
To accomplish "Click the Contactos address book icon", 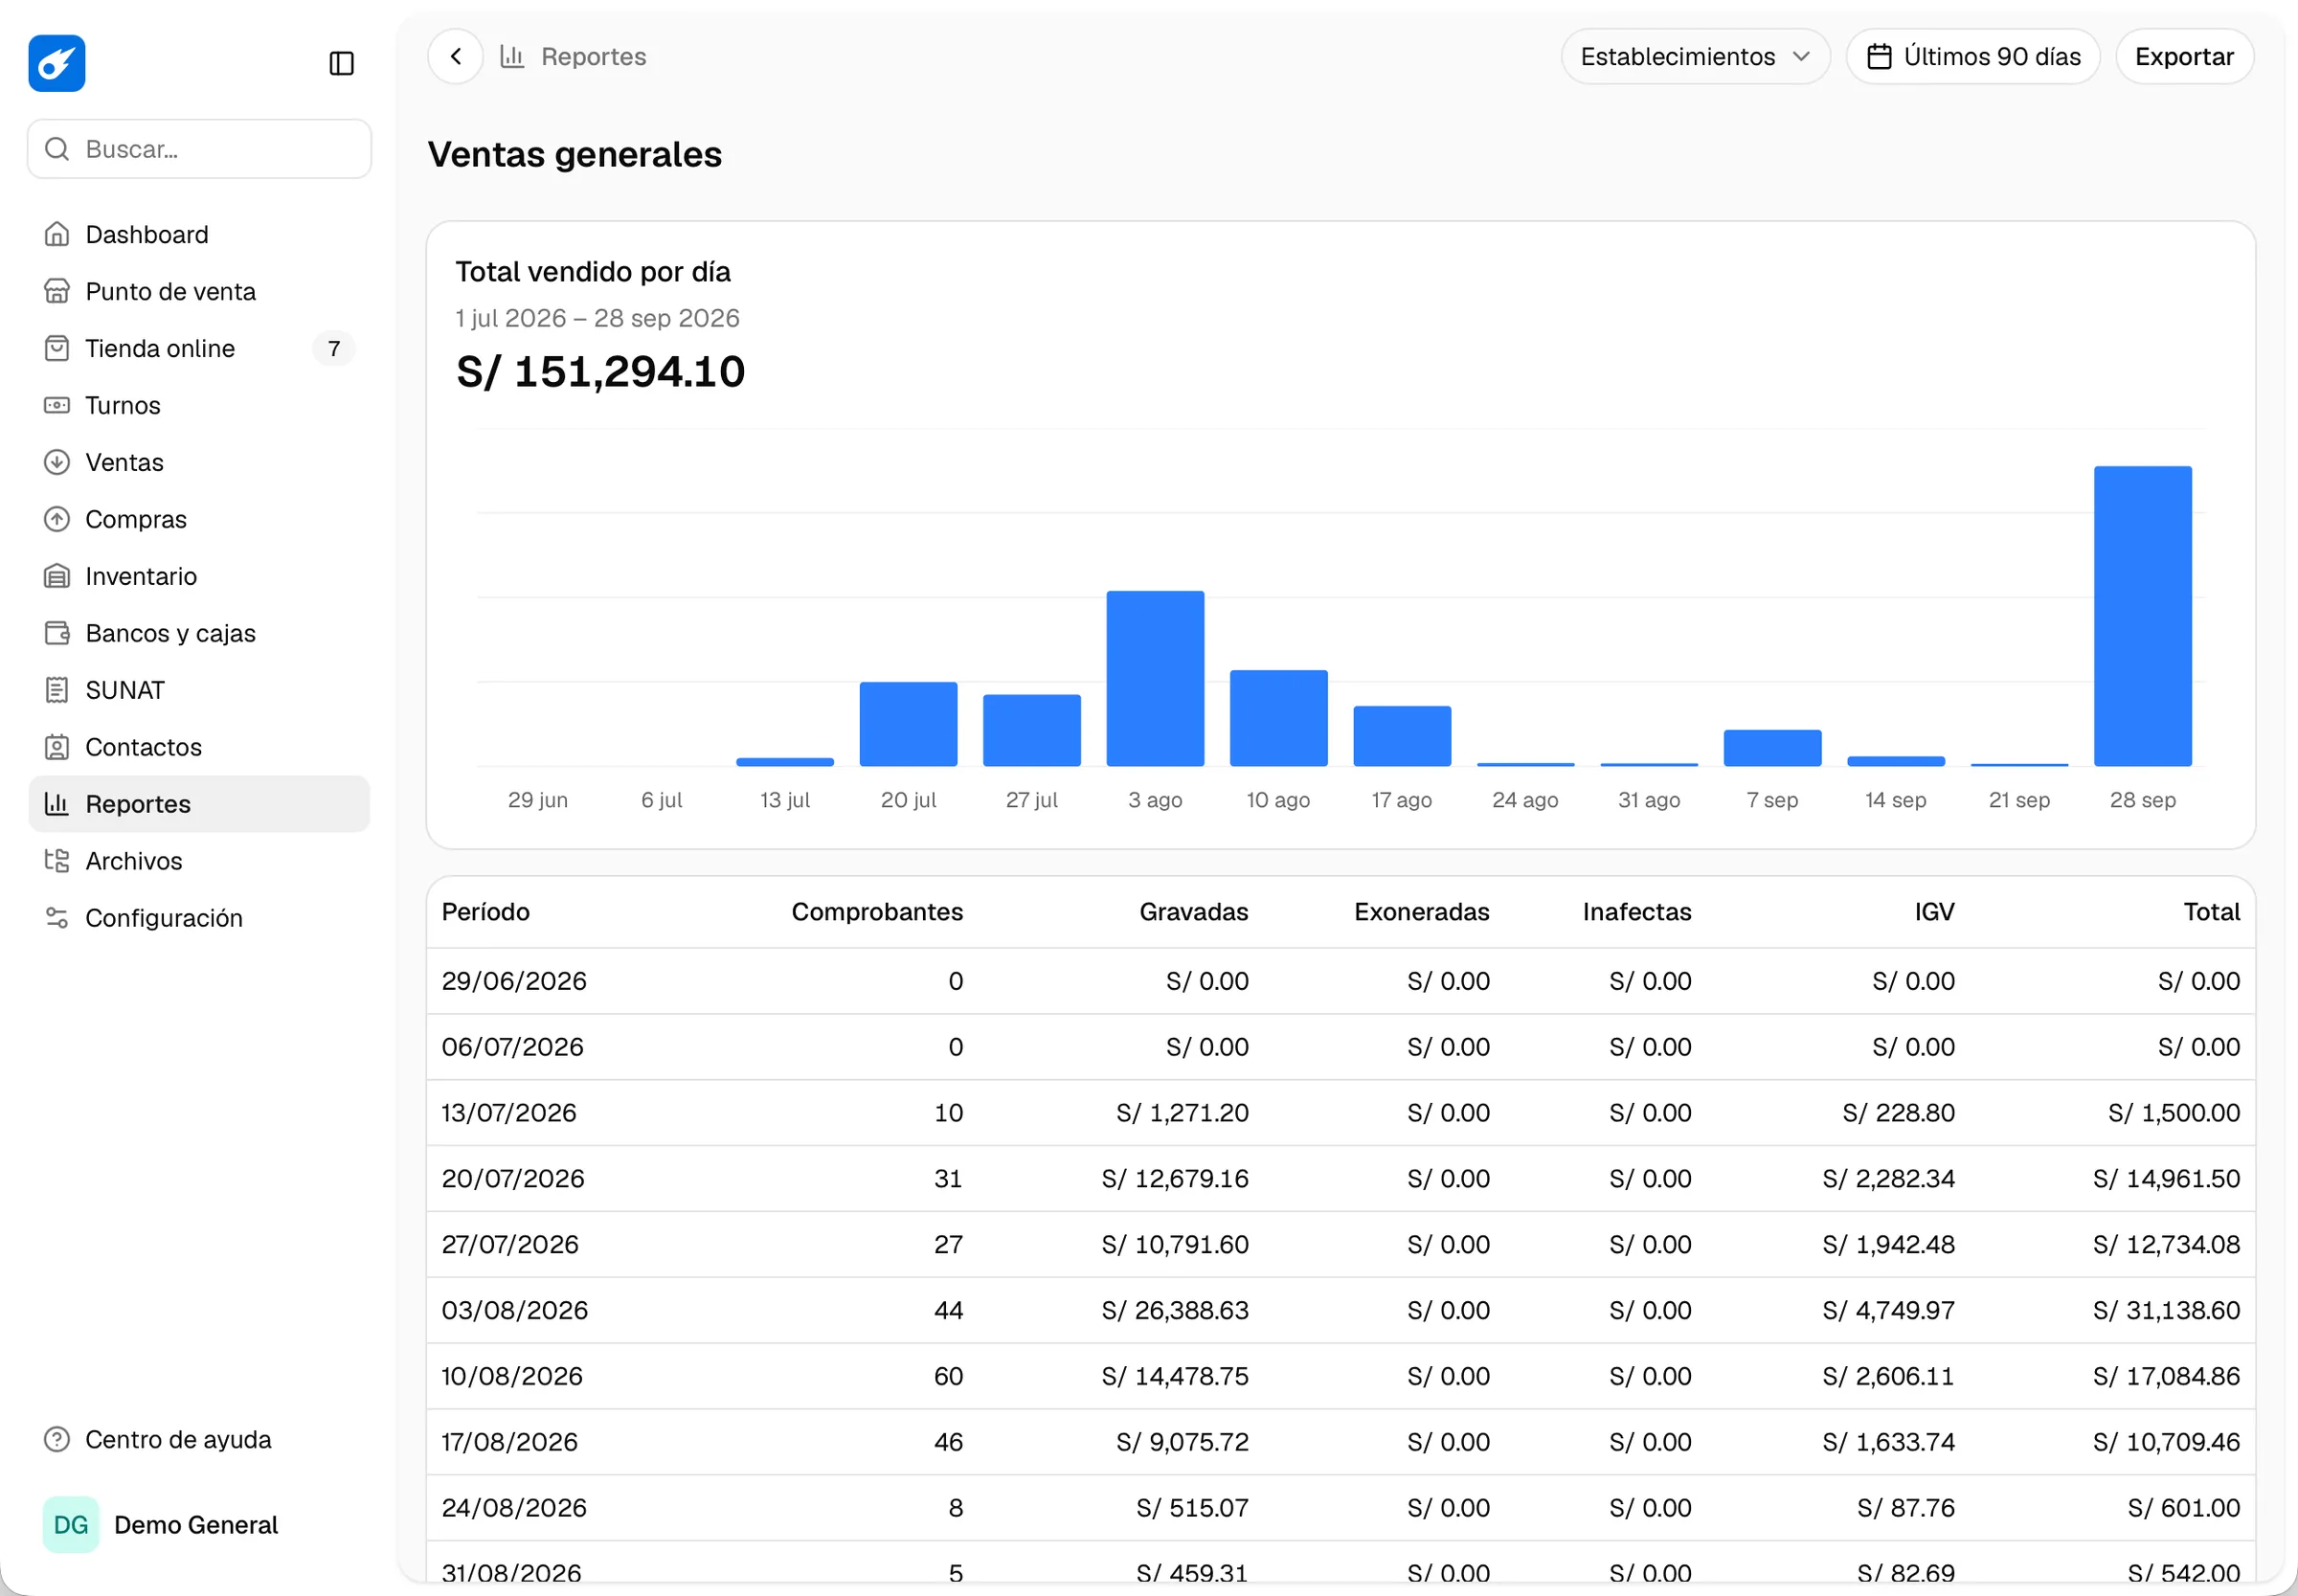I will pos(57,747).
